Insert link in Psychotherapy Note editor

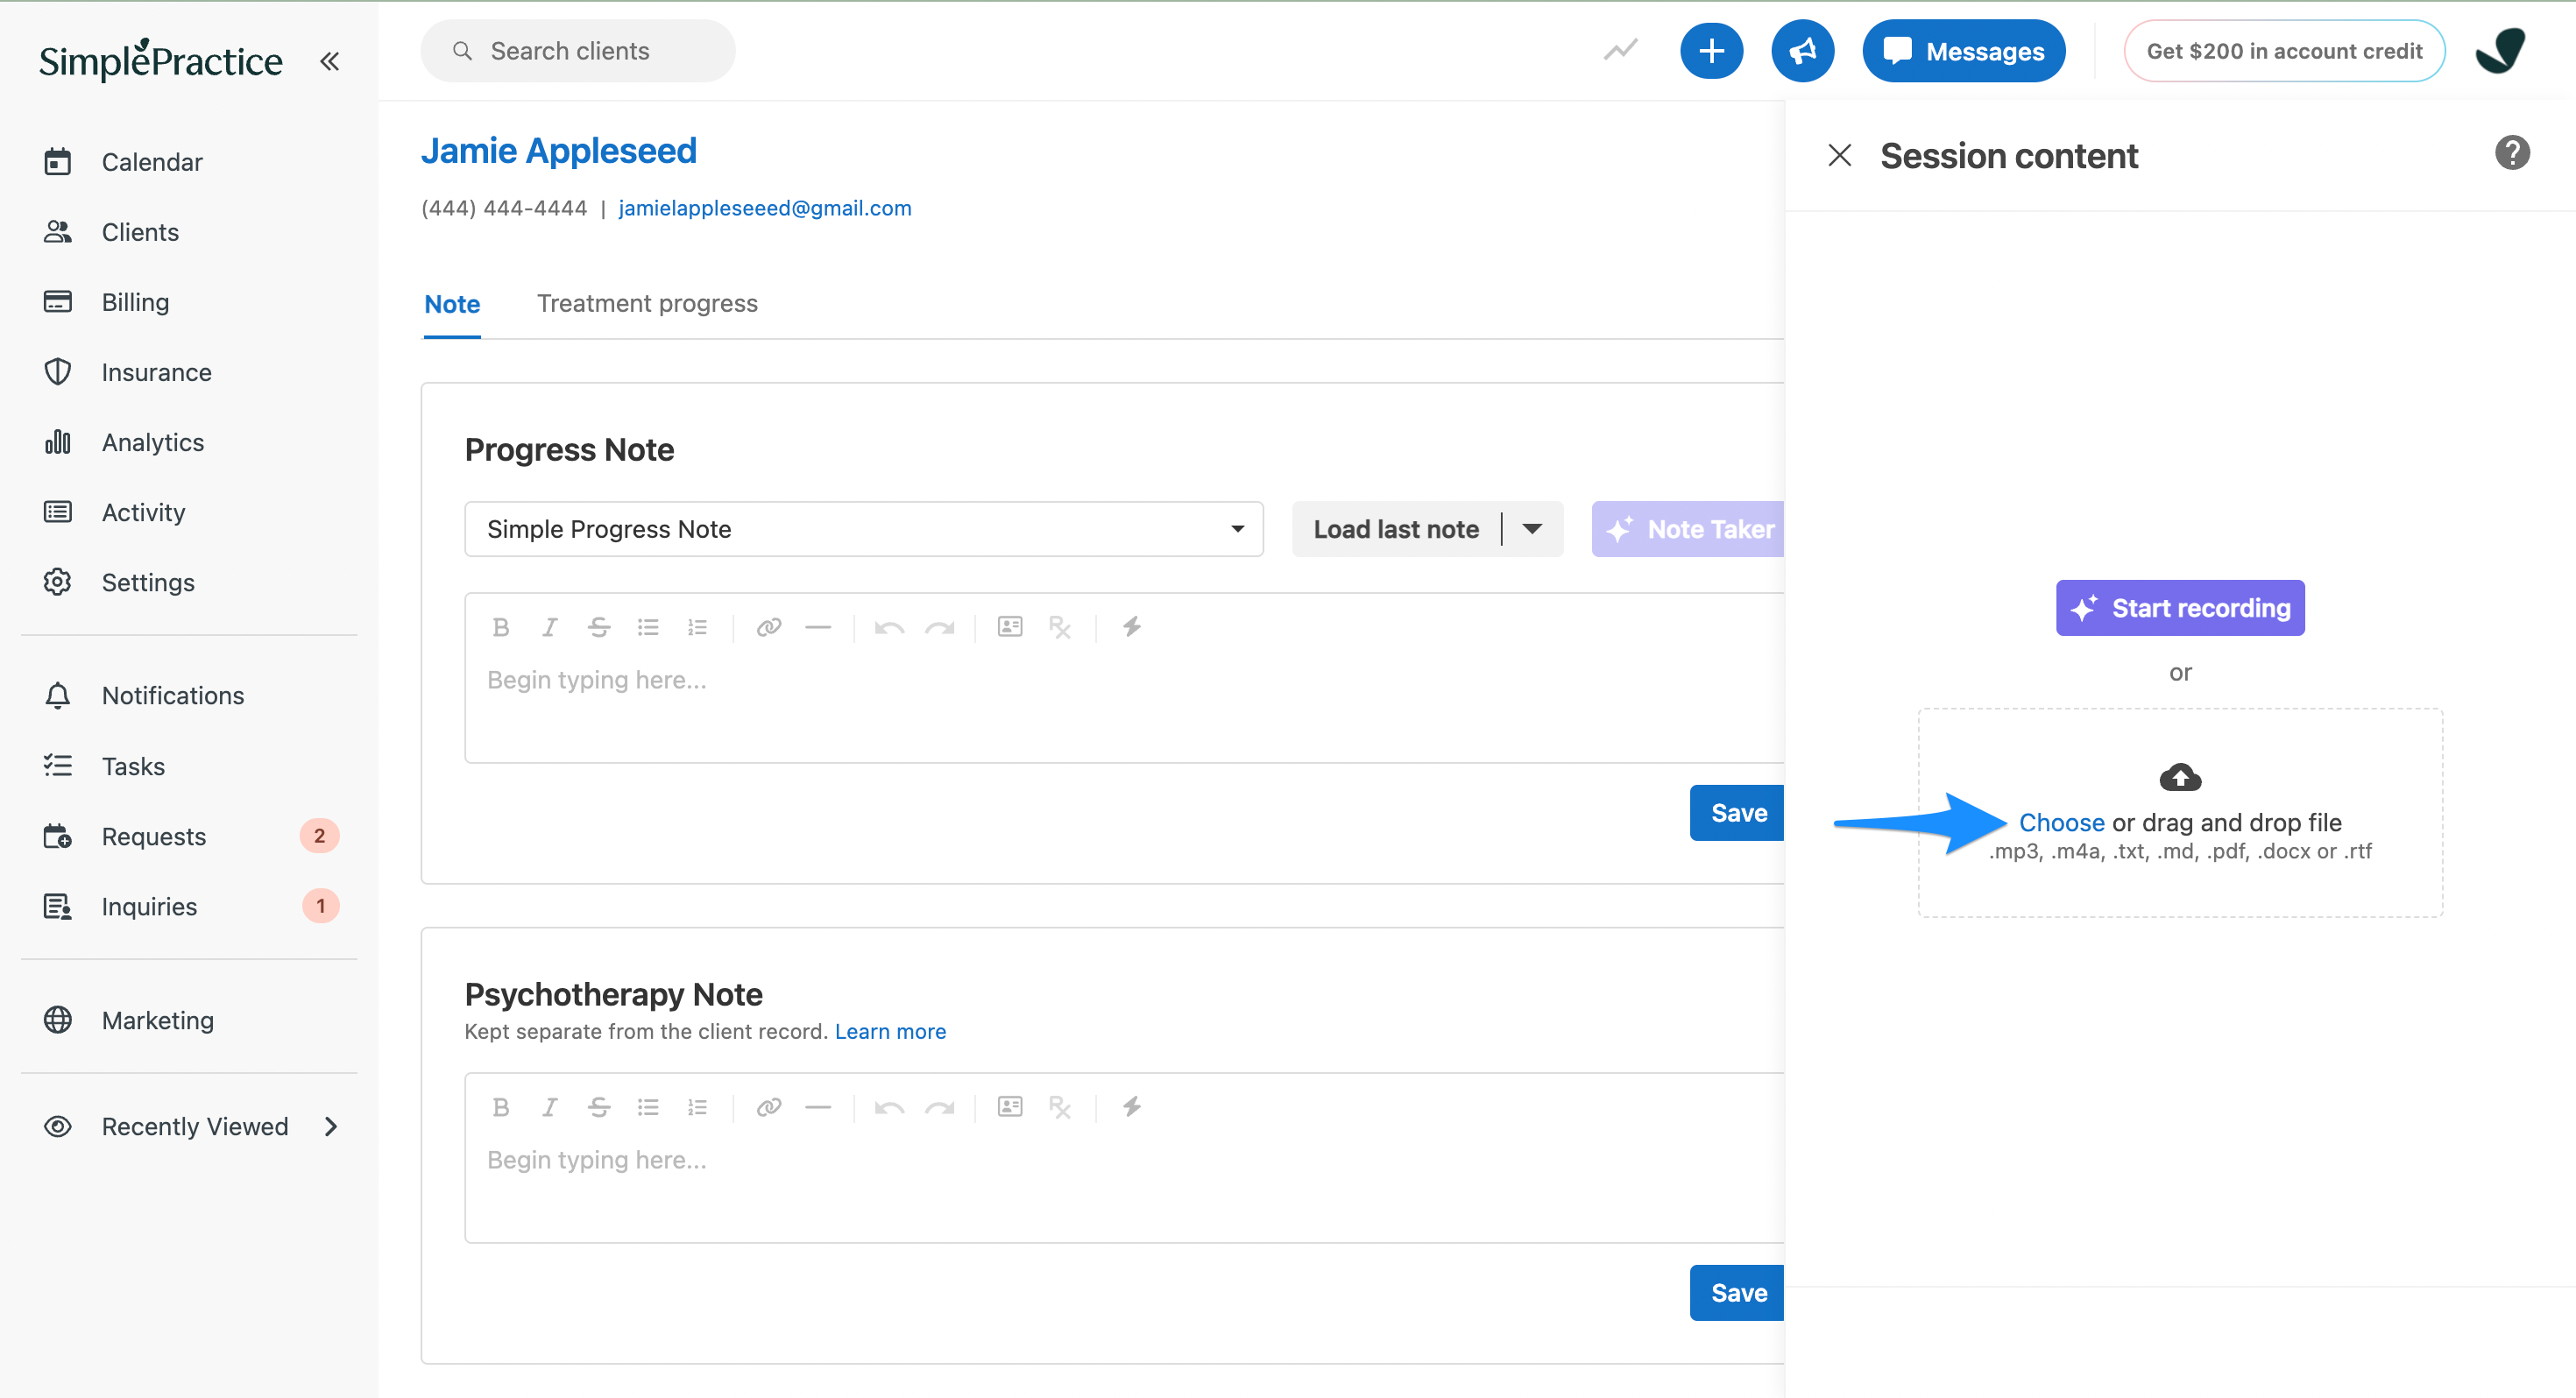768,1107
